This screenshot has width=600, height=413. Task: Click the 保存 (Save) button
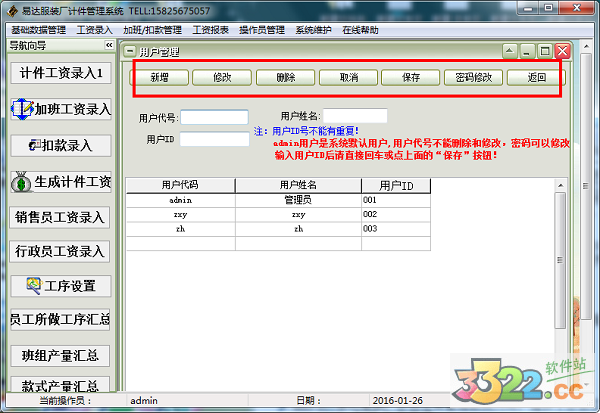(x=411, y=78)
